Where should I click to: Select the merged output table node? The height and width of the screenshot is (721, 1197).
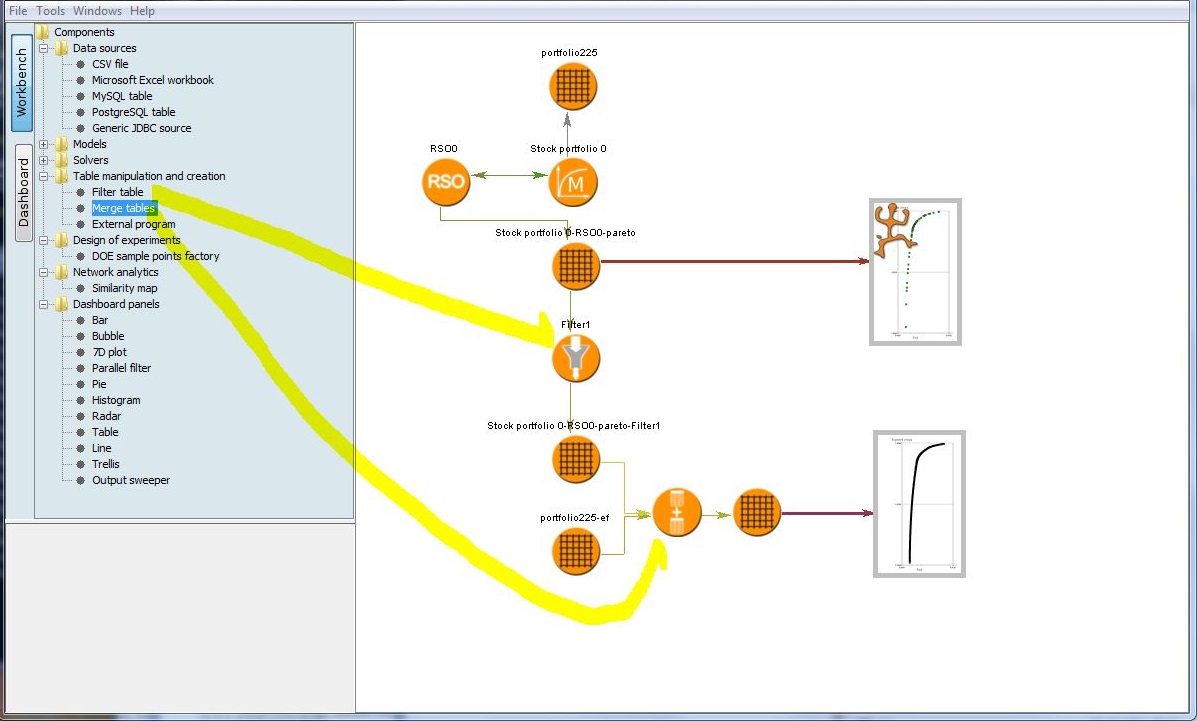pyautogui.click(x=756, y=513)
